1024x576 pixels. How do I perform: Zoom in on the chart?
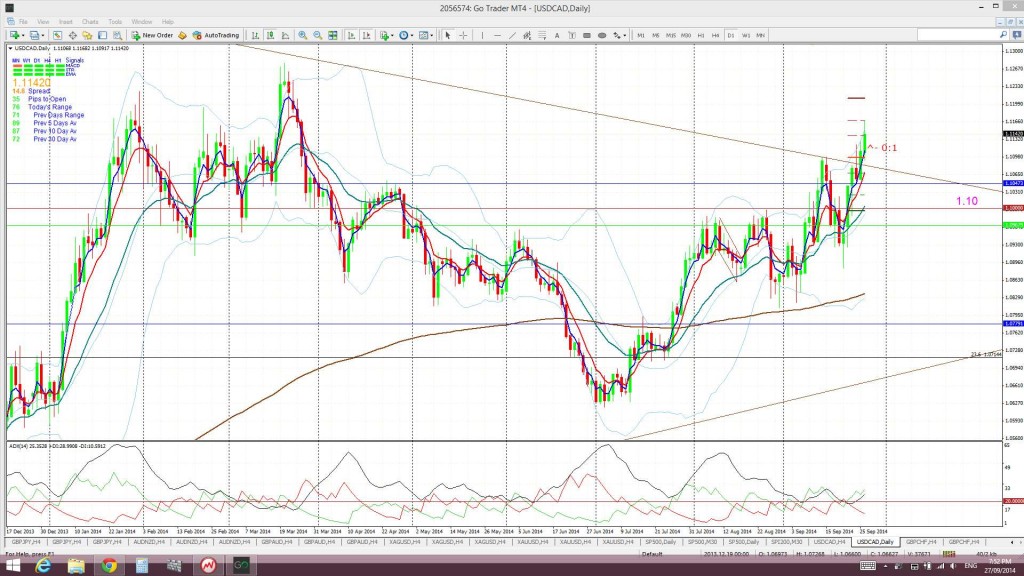pos(302,35)
